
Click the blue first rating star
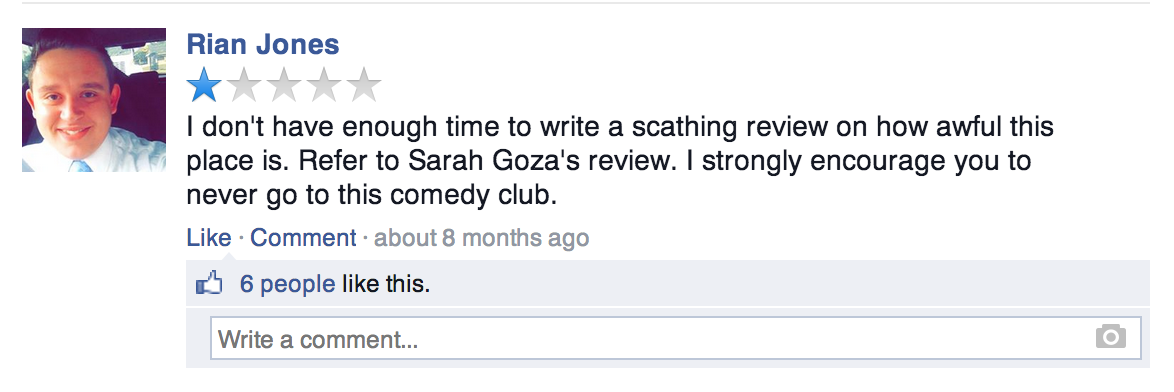coord(204,85)
